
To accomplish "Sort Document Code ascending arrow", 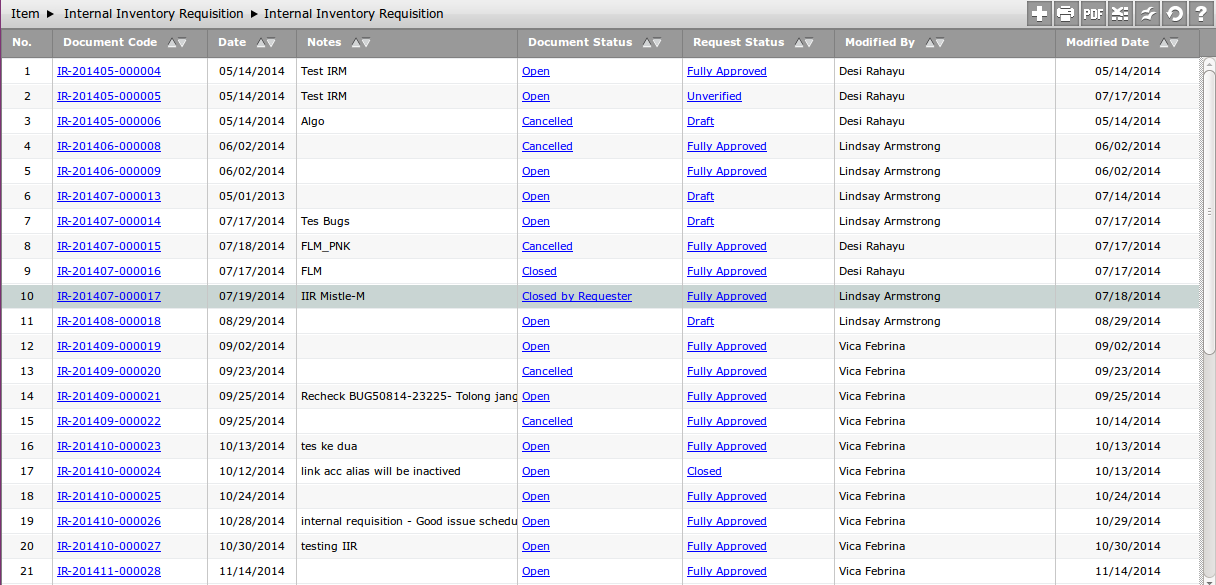I will (x=171, y=43).
